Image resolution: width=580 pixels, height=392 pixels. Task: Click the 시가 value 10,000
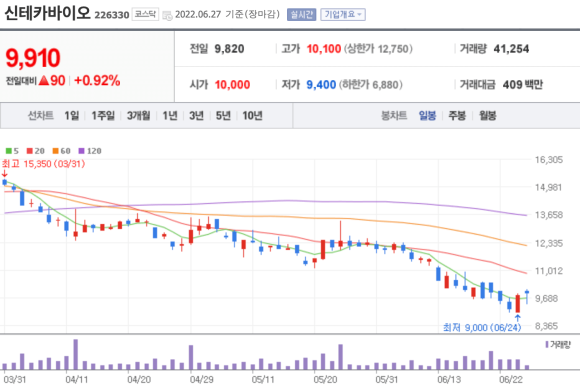coord(232,85)
